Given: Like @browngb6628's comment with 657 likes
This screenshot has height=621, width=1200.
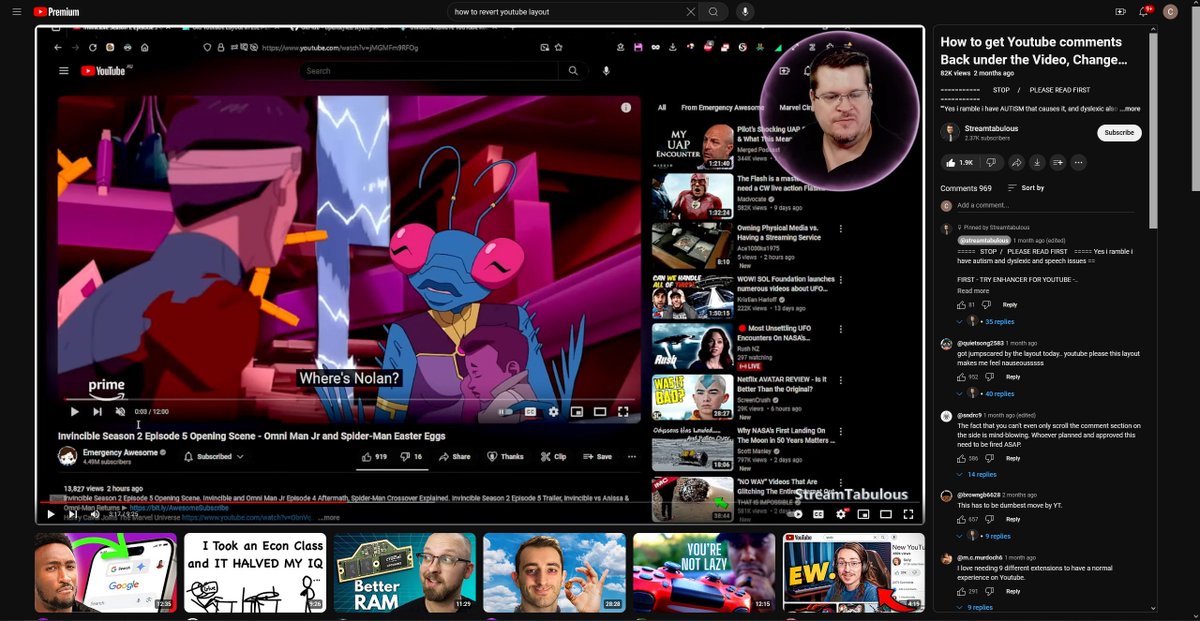Looking at the screenshot, I should [961, 519].
